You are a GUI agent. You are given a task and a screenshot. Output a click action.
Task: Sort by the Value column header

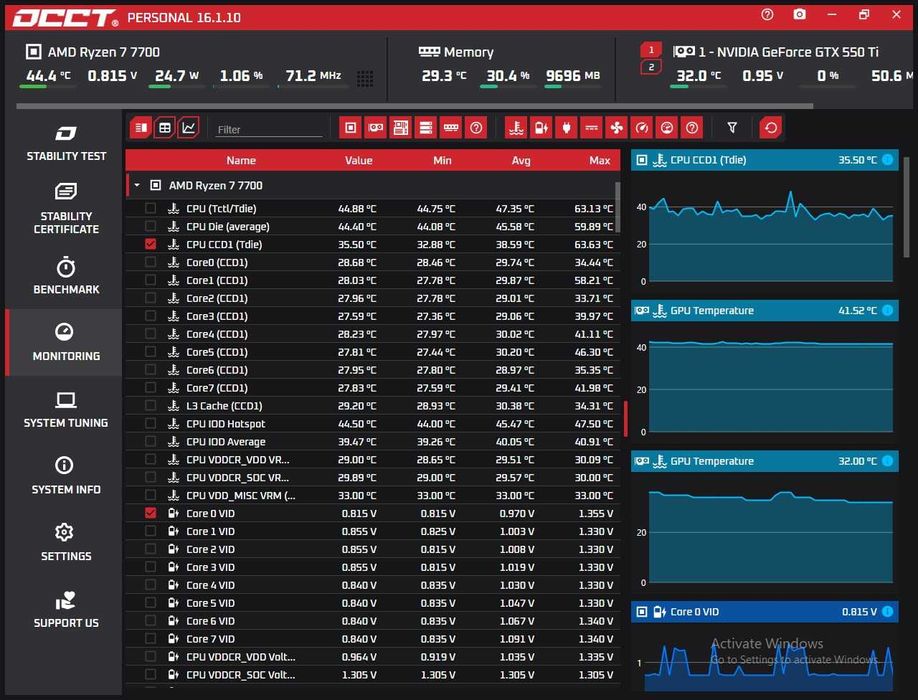[x=358, y=160]
